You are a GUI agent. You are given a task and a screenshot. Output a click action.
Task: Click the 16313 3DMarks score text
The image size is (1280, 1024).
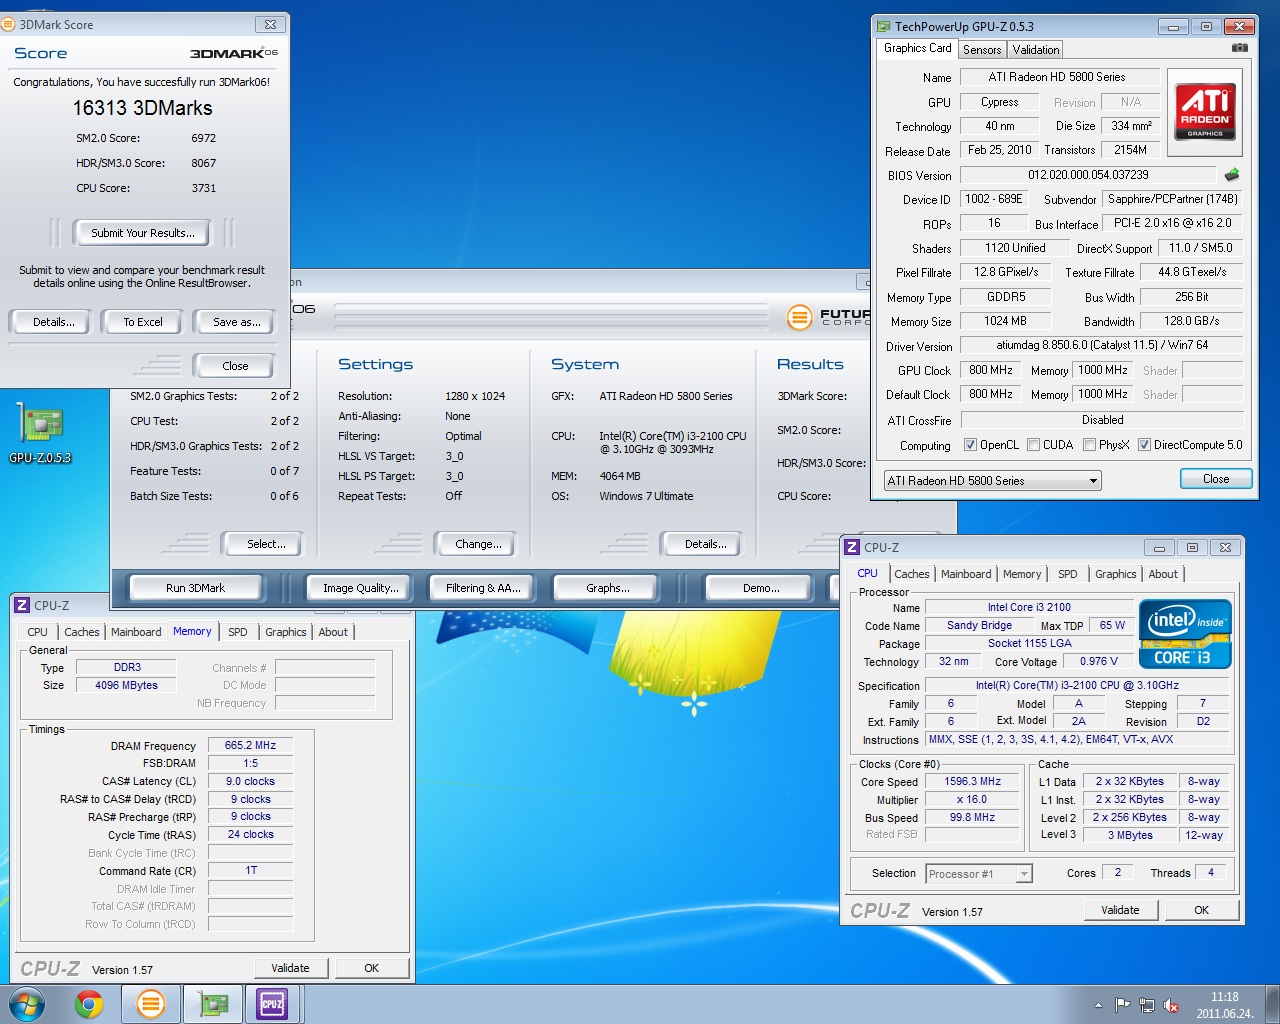tap(142, 108)
